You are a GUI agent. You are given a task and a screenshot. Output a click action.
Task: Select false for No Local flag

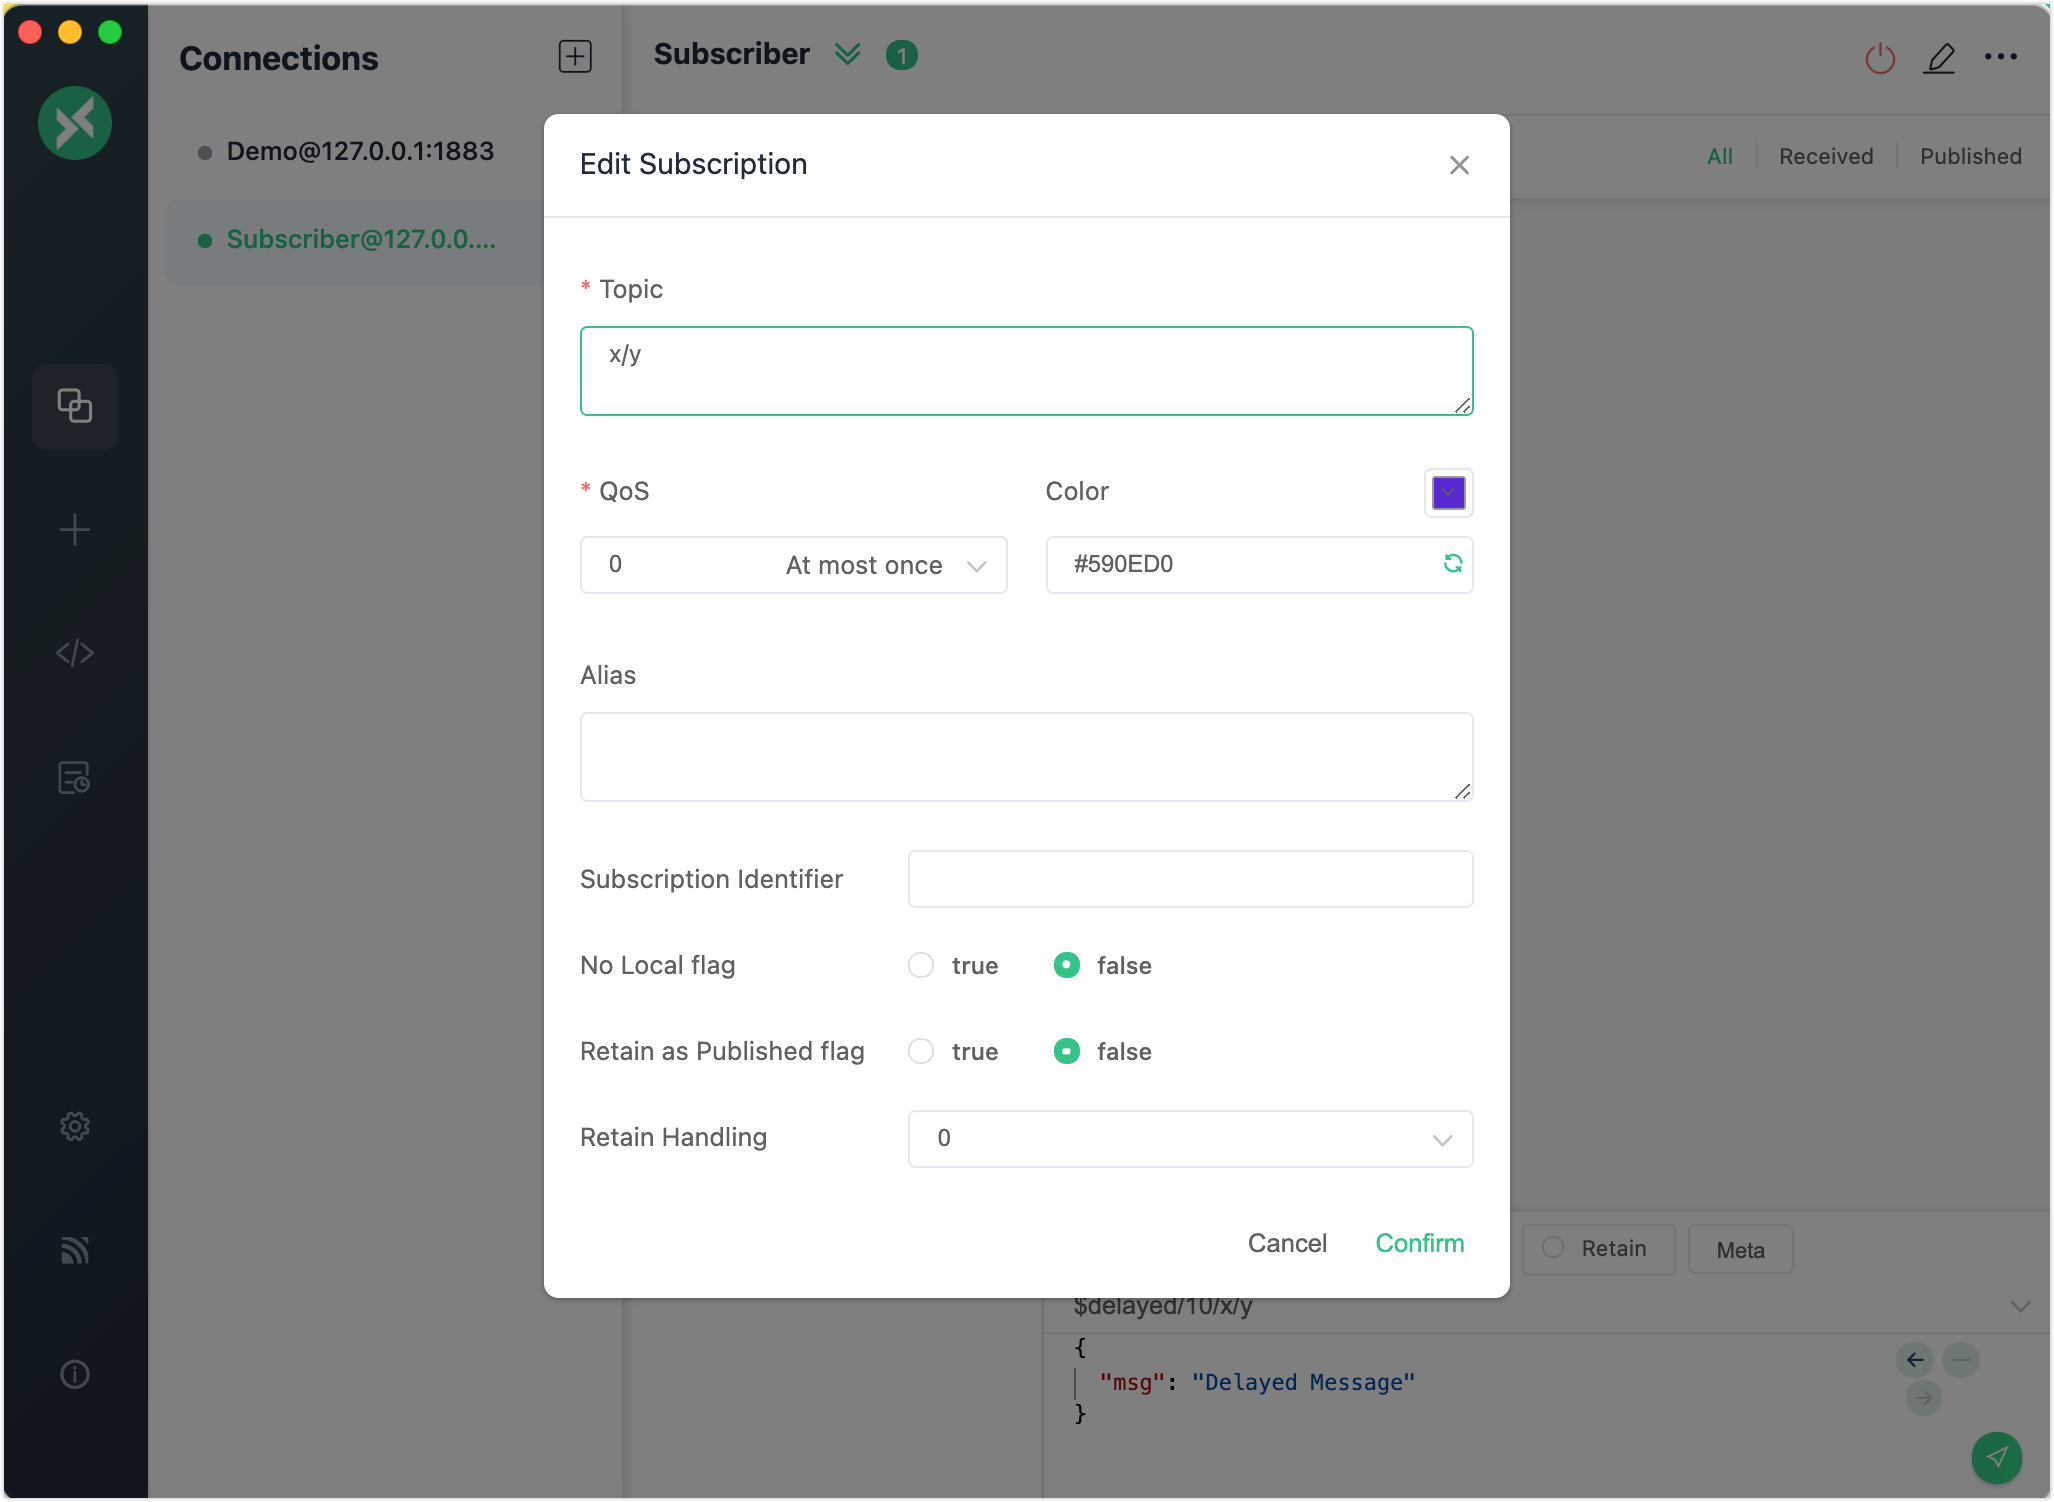[x=1067, y=965]
